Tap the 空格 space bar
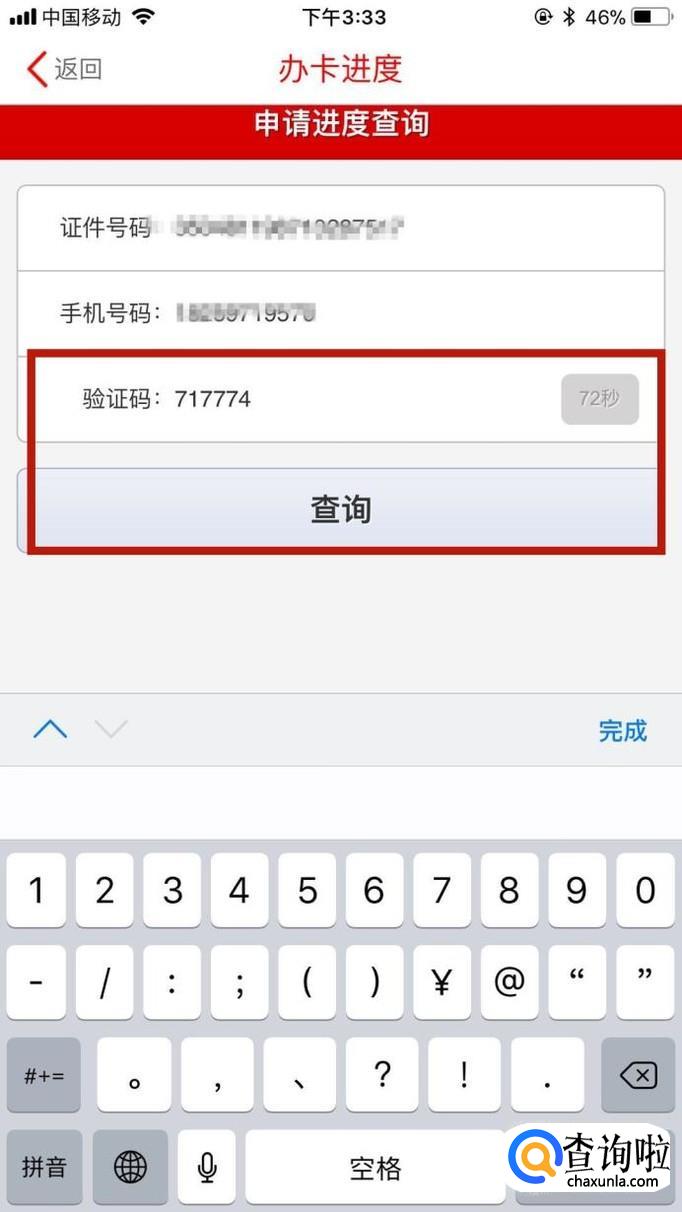Screen dimensions: 682x1212 pos(375,1167)
